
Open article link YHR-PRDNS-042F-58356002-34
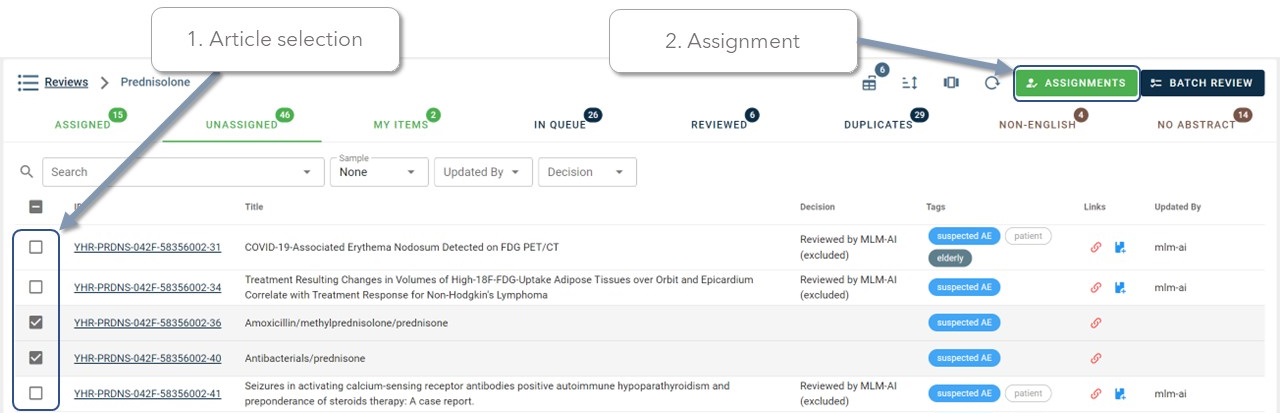pyautogui.click(x=147, y=288)
